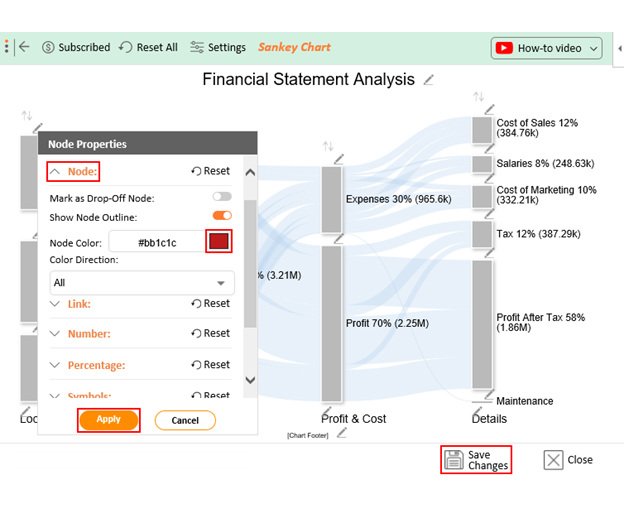
Task: Toggle Show Node Outline switch
Action: (222, 216)
